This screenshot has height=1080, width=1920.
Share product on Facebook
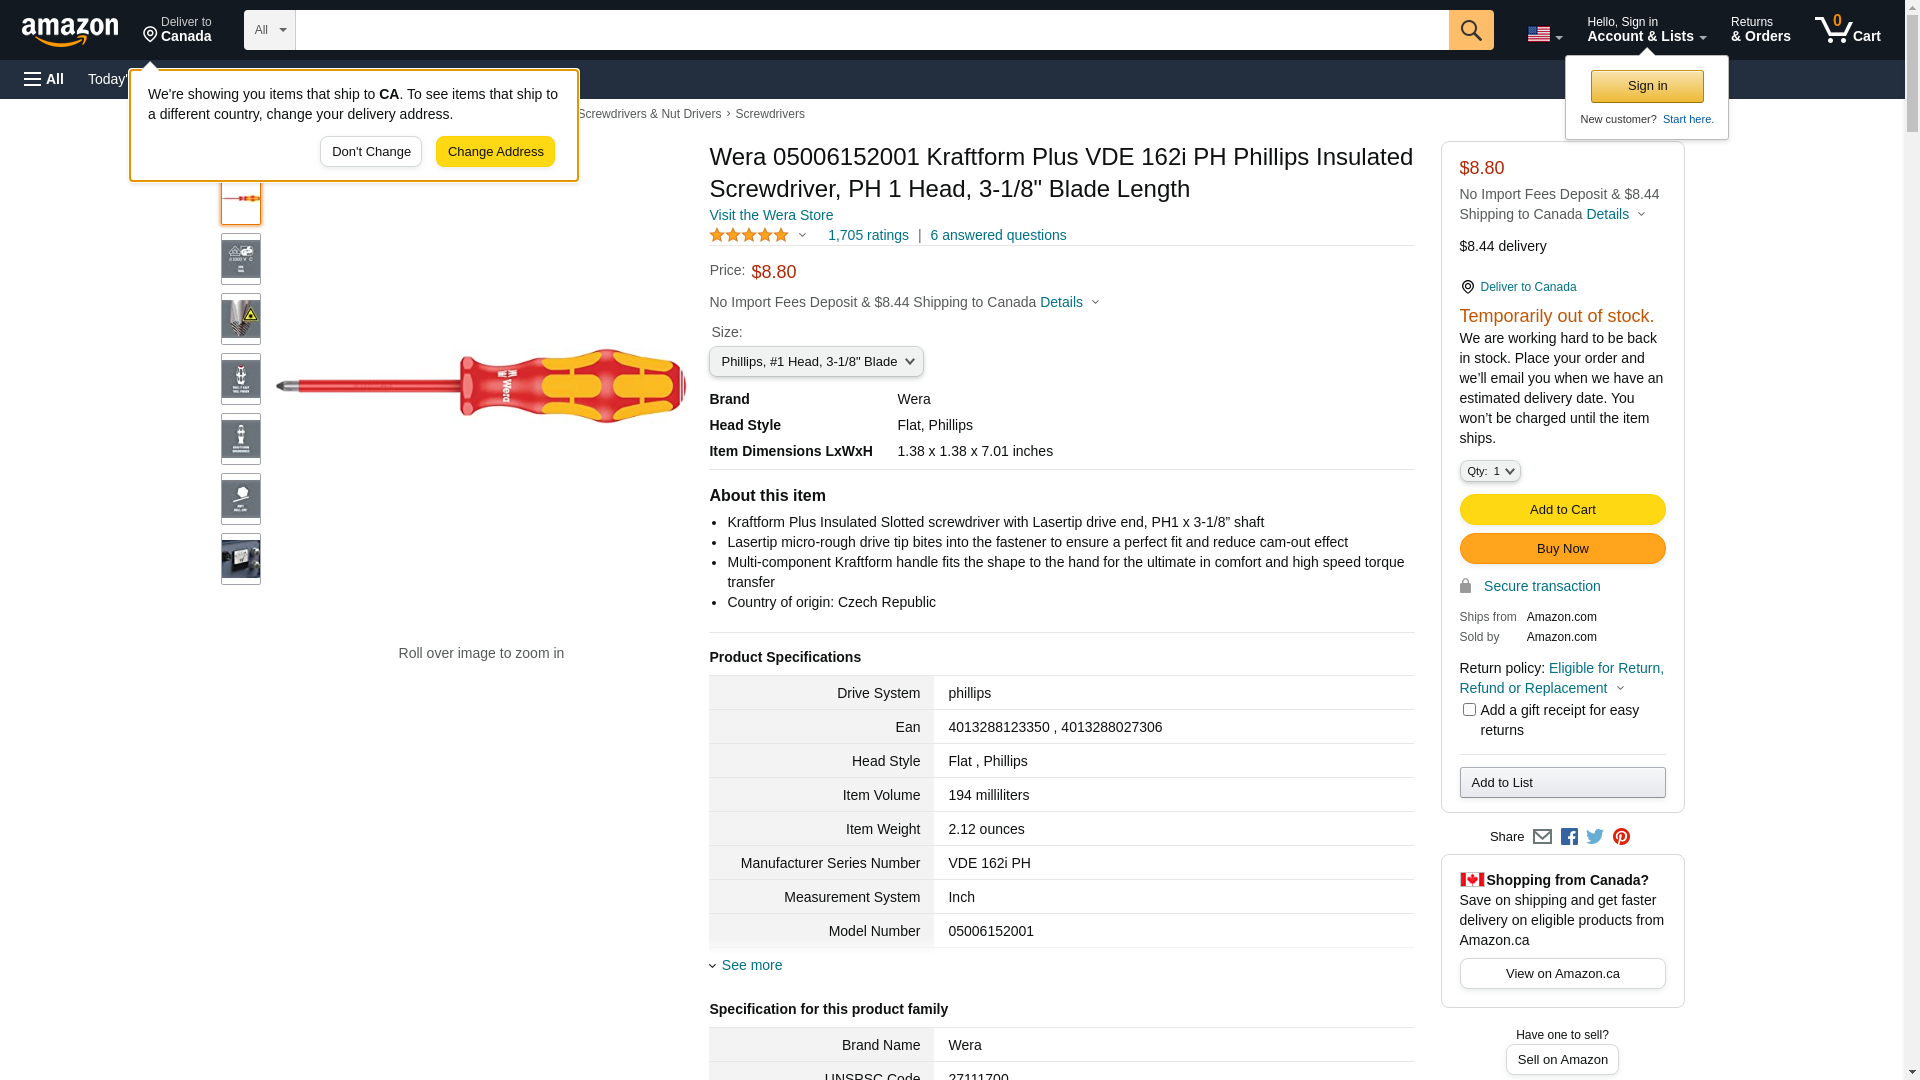pyautogui.click(x=1569, y=837)
